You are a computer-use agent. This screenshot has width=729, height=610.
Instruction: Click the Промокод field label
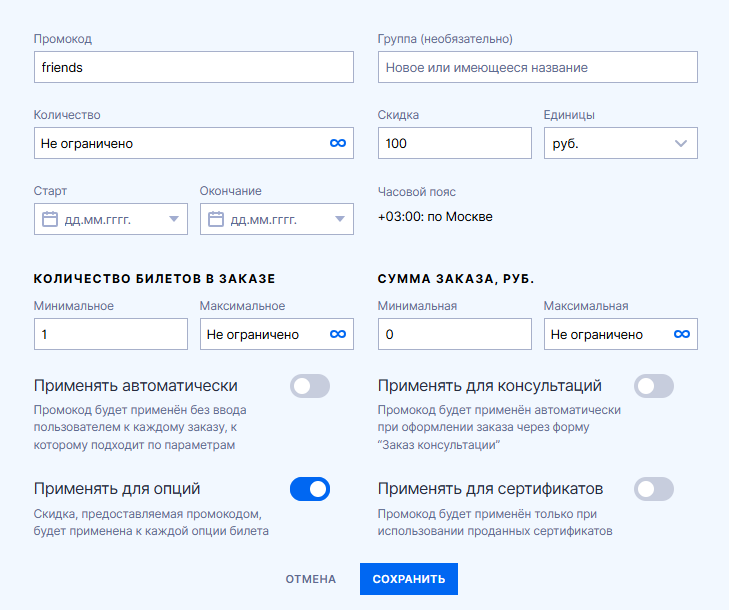tap(63, 39)
